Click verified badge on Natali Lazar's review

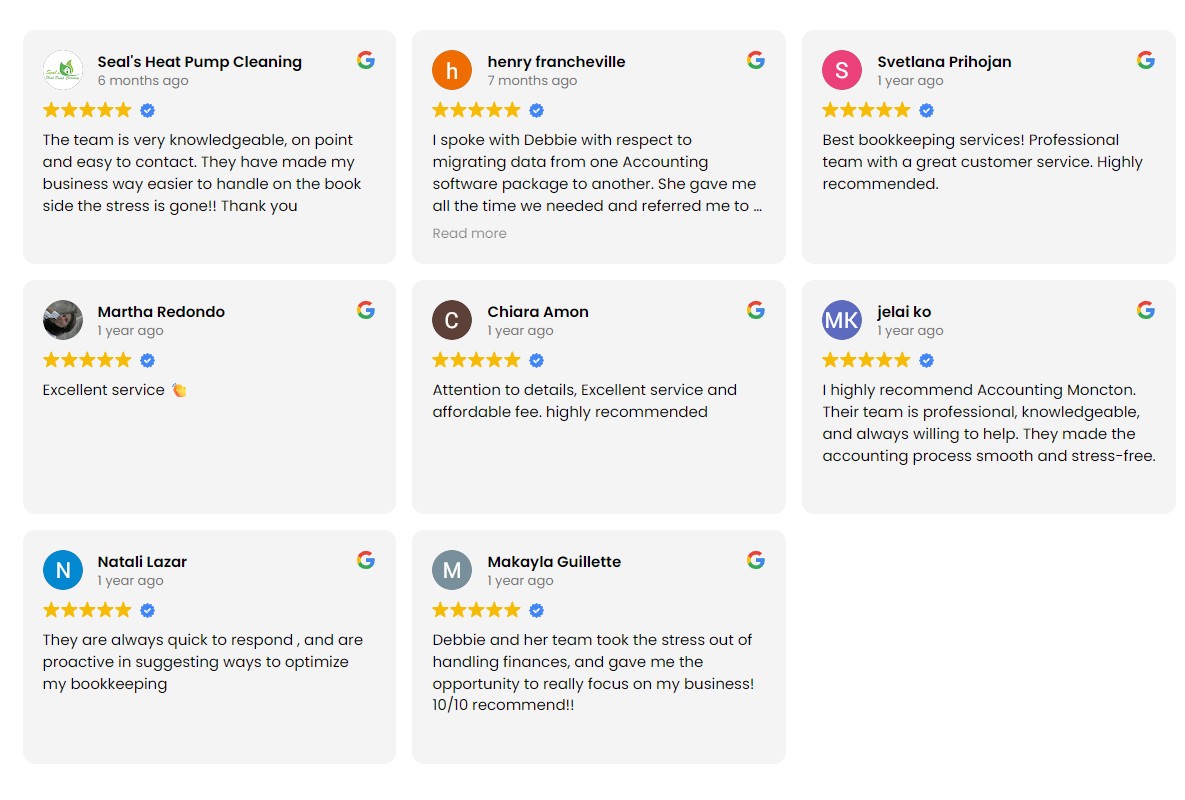click(147, 610)
